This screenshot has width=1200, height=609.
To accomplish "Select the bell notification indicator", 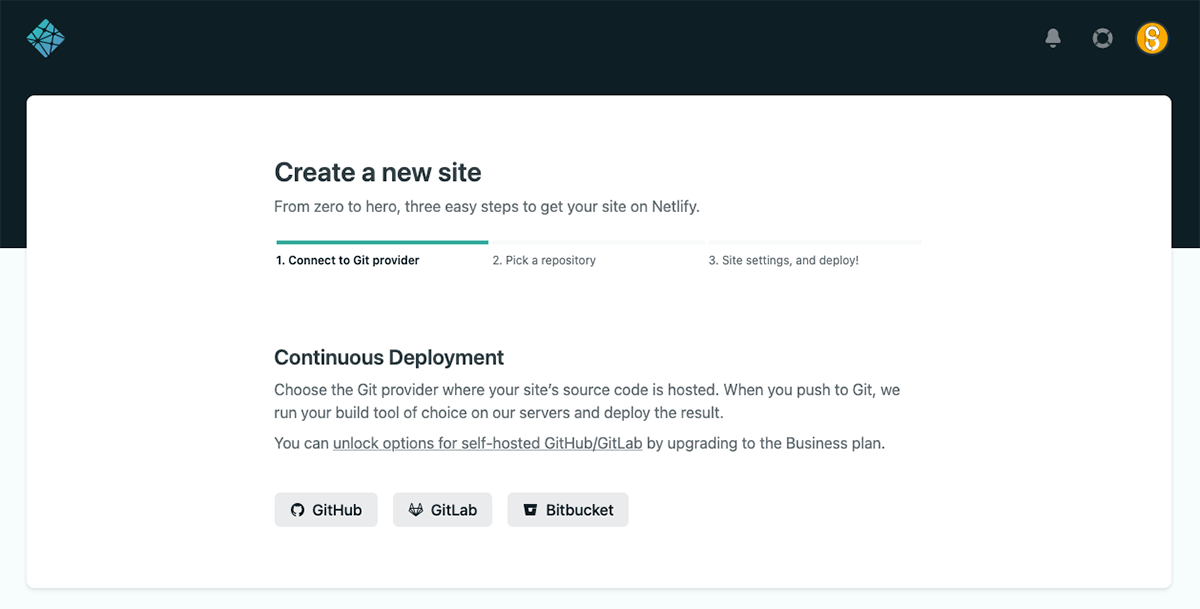I will pyautogui.click(x=1052, y=37).
